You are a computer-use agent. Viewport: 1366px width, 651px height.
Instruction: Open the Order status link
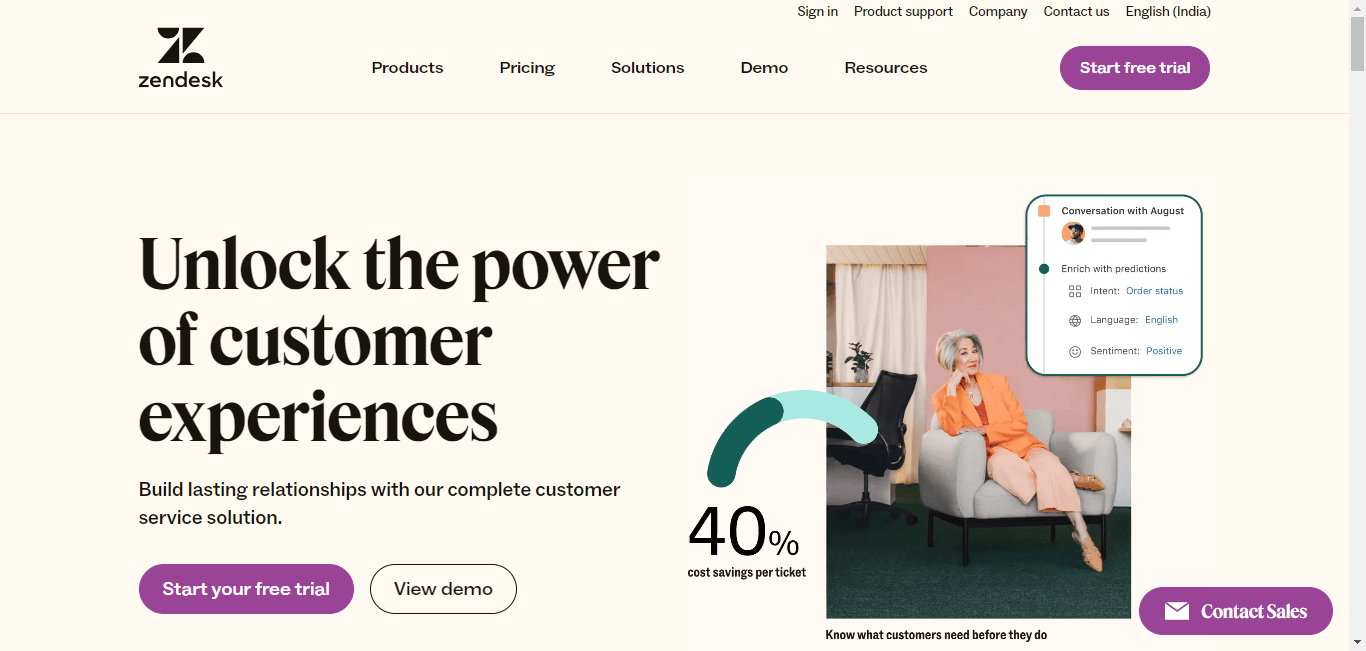click(1154, 290)
